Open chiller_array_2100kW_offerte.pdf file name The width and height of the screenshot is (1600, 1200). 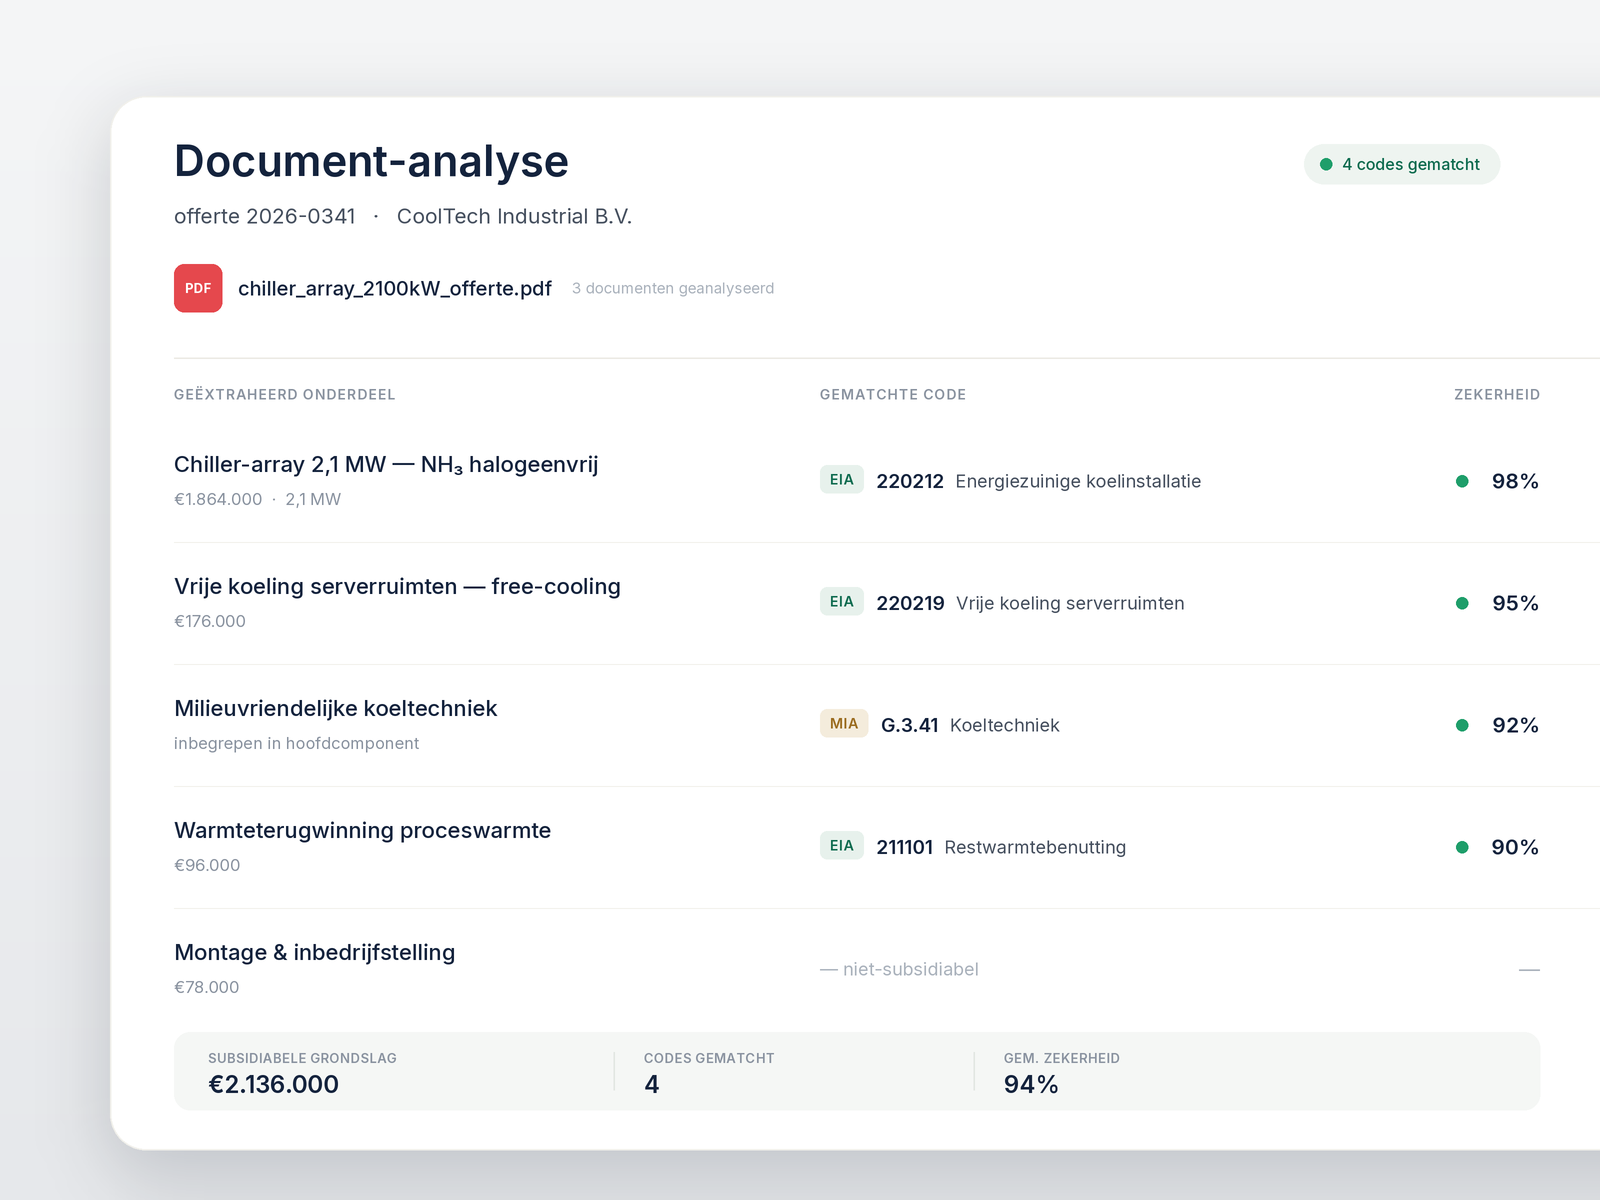pyautogui.click(x=395, y=288)
